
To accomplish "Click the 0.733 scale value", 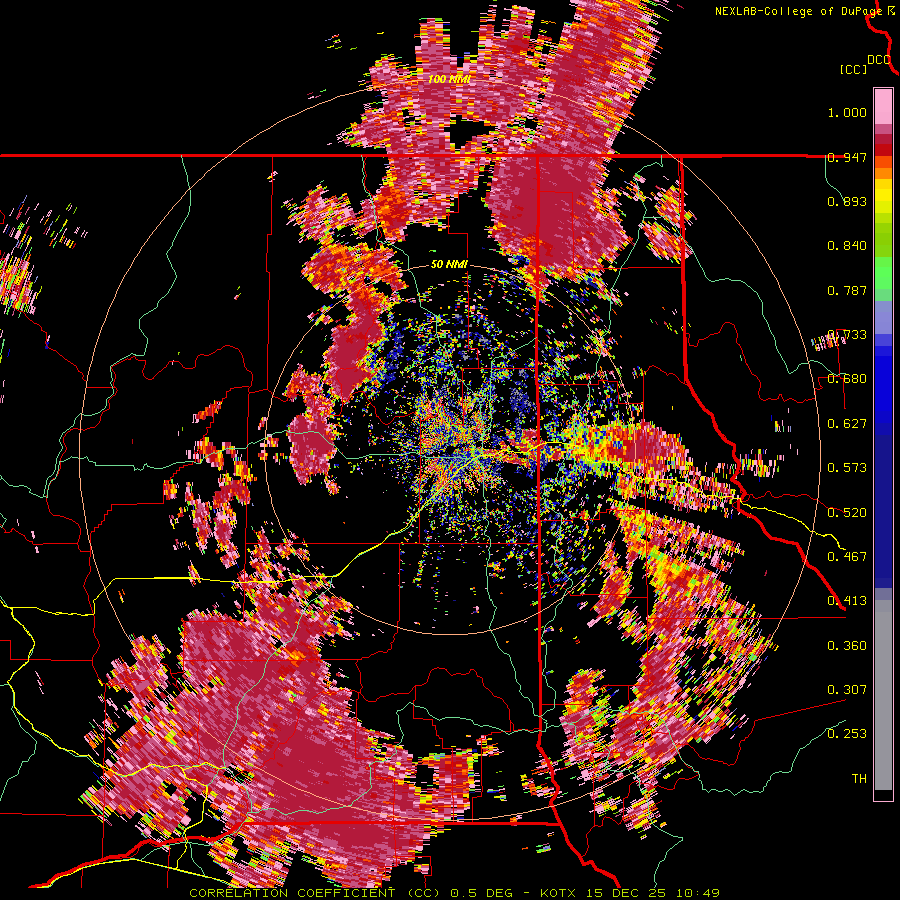I will [847, 335].
